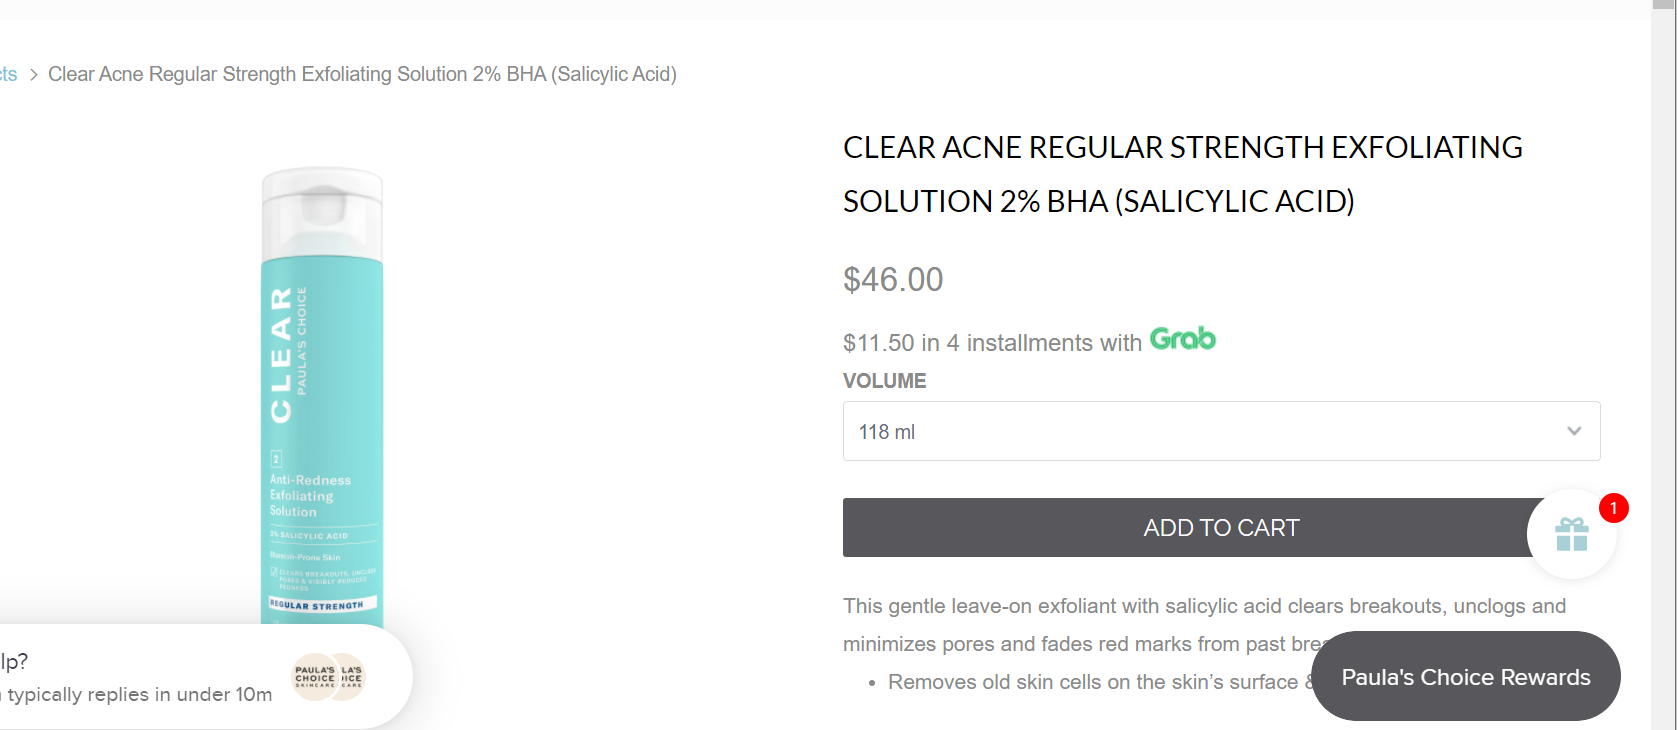Click the VOLUME field label

point(884,381)
